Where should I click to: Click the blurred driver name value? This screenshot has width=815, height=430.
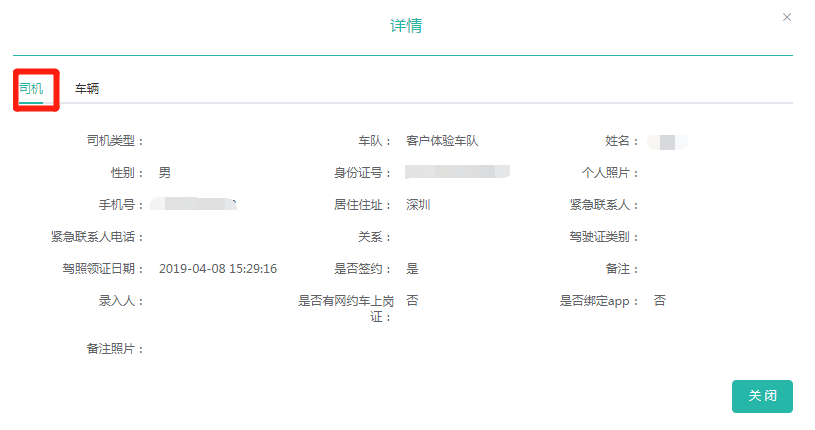pyautogui.click(x=667, y=141)
